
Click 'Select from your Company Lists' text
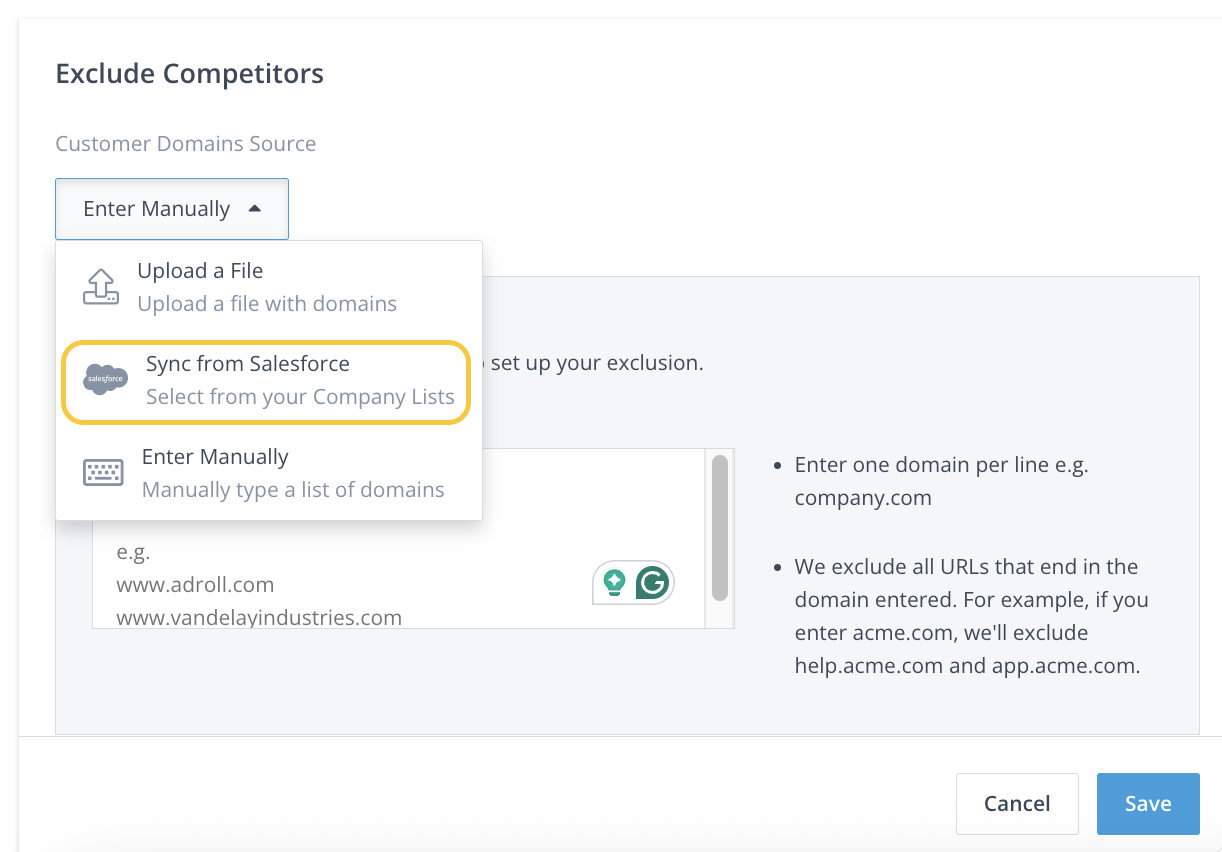click(300, 397)
